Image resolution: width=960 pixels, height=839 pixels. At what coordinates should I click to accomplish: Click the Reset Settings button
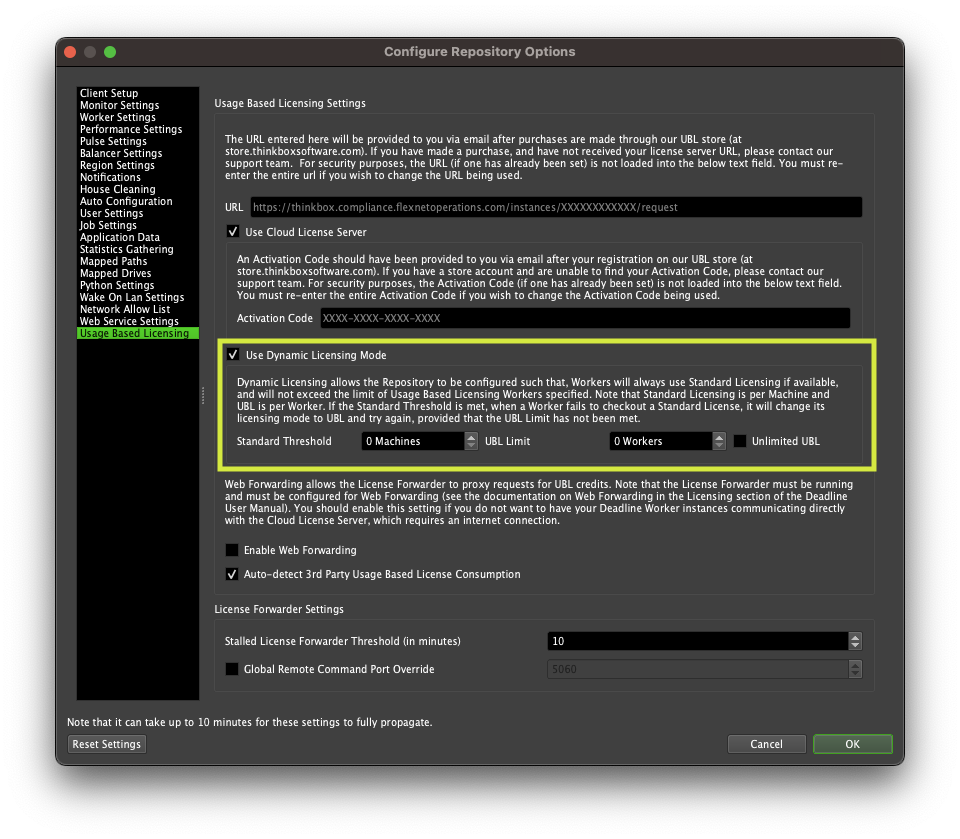107,744
